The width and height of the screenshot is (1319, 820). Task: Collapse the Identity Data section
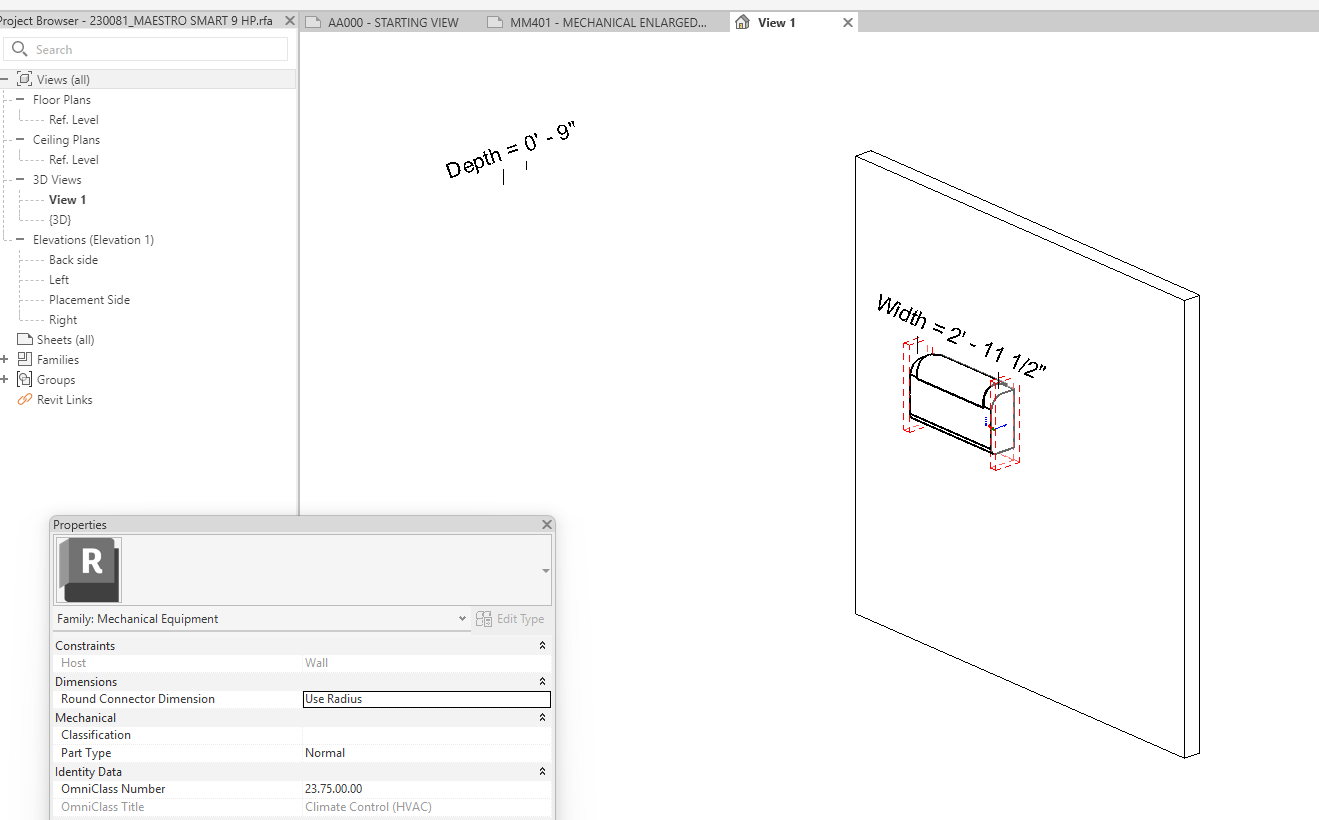(542, 772)
